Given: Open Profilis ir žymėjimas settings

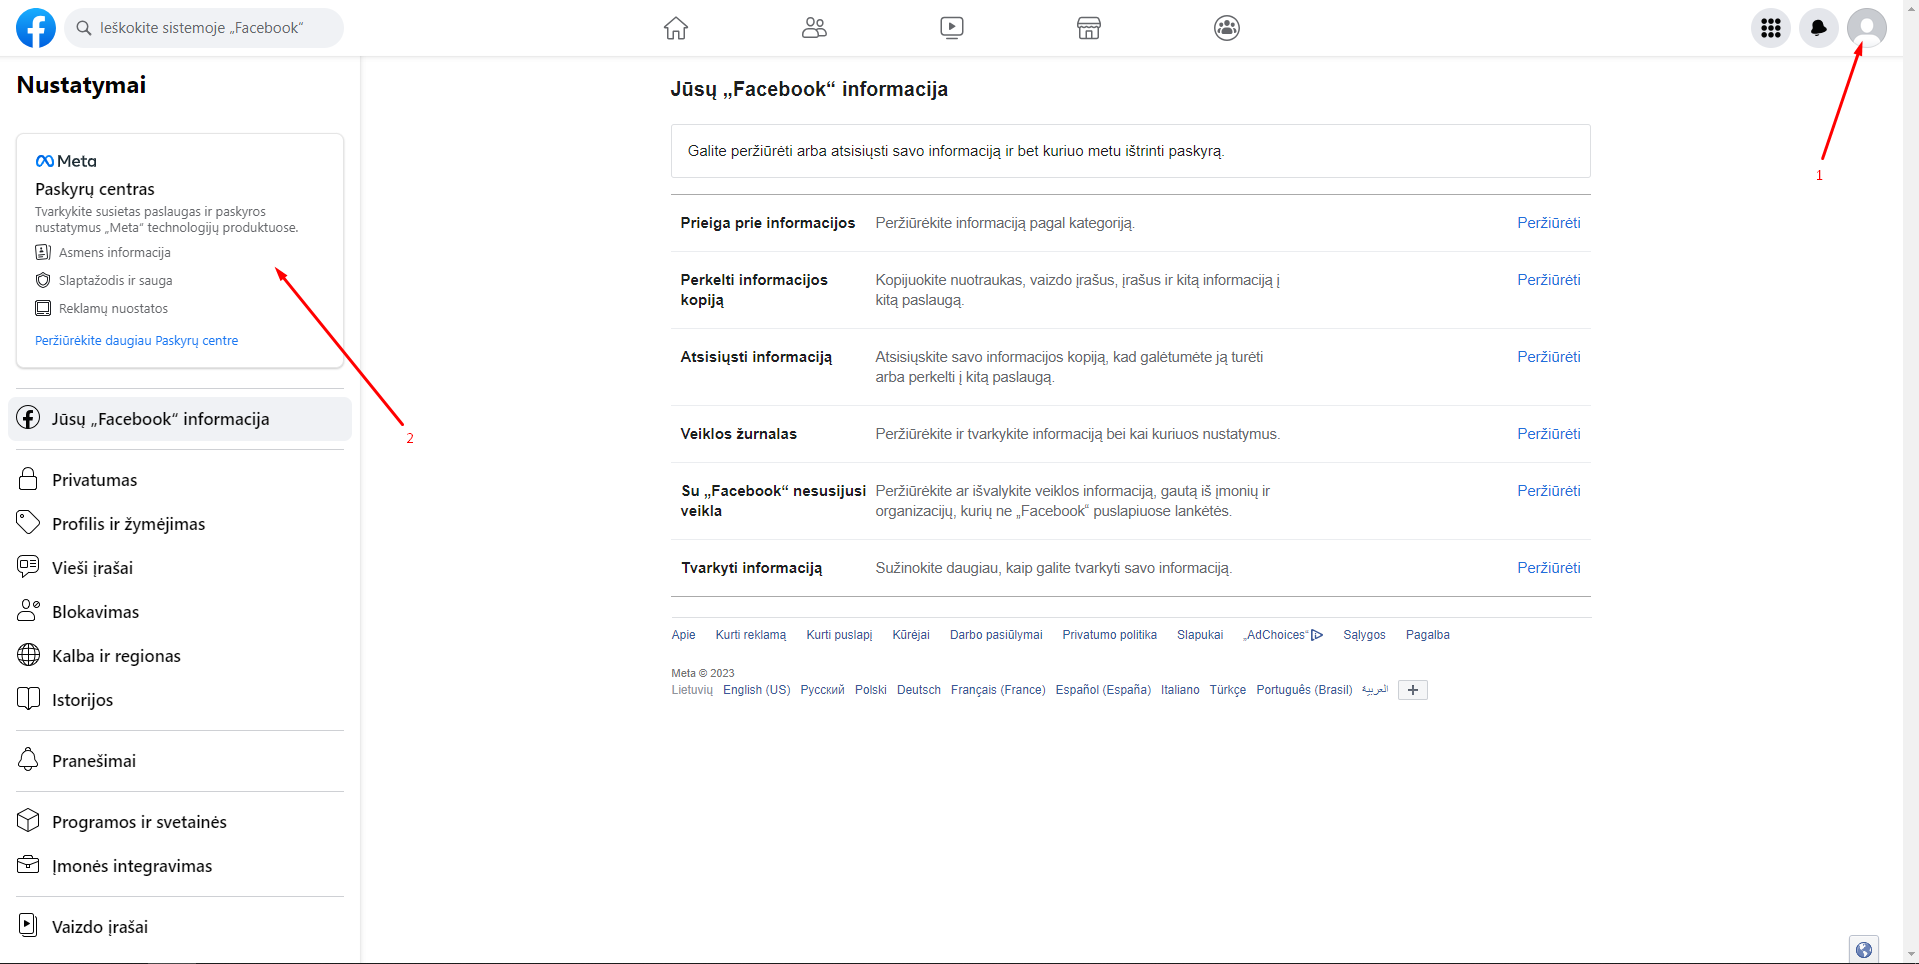Looking at the screenshot, I should click(180, 524).
